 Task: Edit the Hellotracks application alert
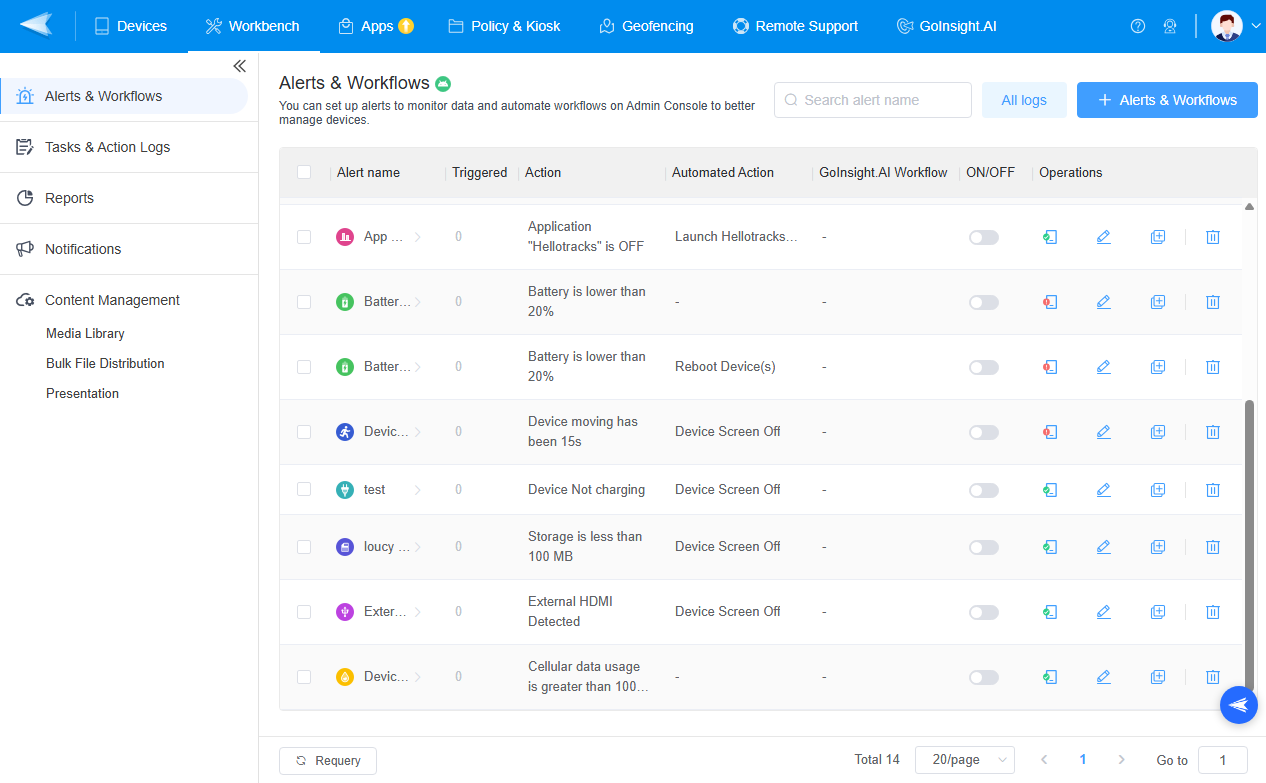[x=1104, y=237]
